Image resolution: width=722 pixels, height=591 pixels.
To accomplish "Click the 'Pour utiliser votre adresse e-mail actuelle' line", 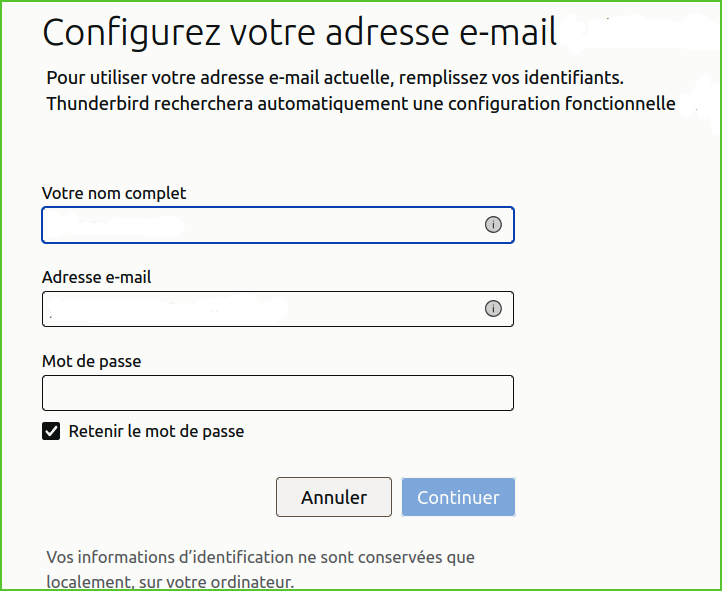I will pyautogui.click(x=335, y=78).
